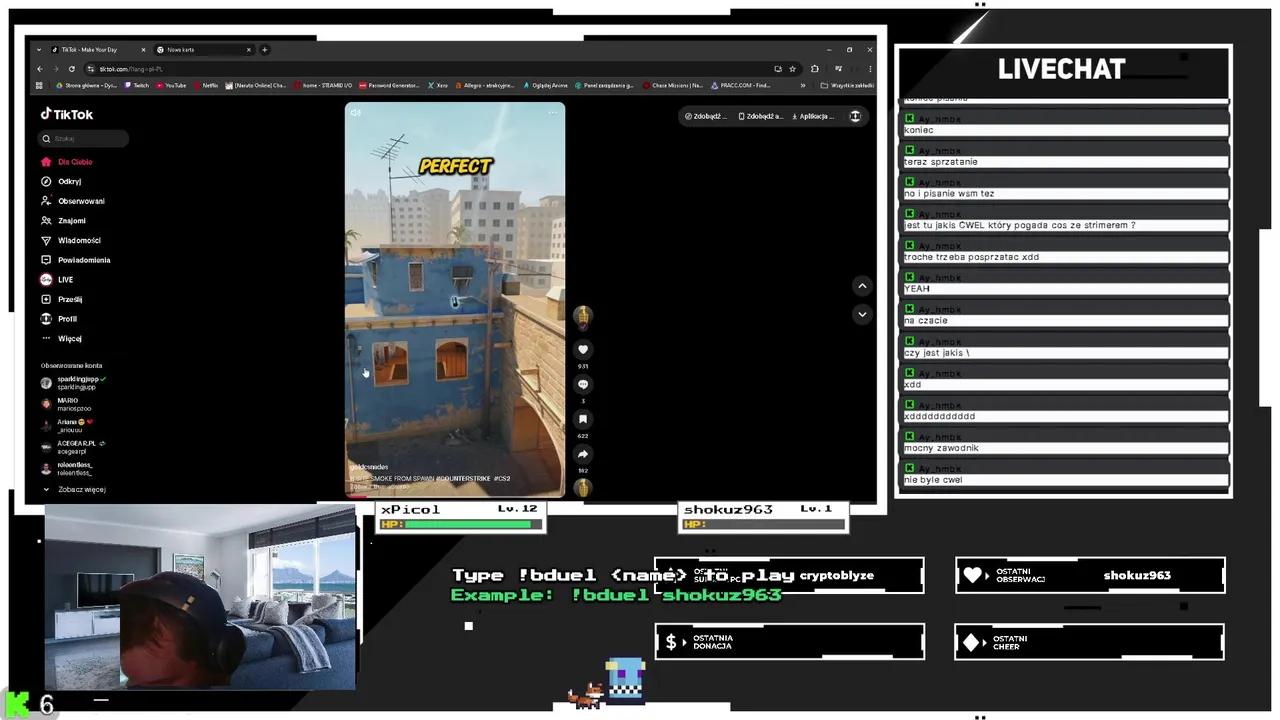Image resolution: width=1280 pixels, height=720 pixels.
Task: Switch to TikTok - Make Your Day tab
Action: (x=98, y=49)
